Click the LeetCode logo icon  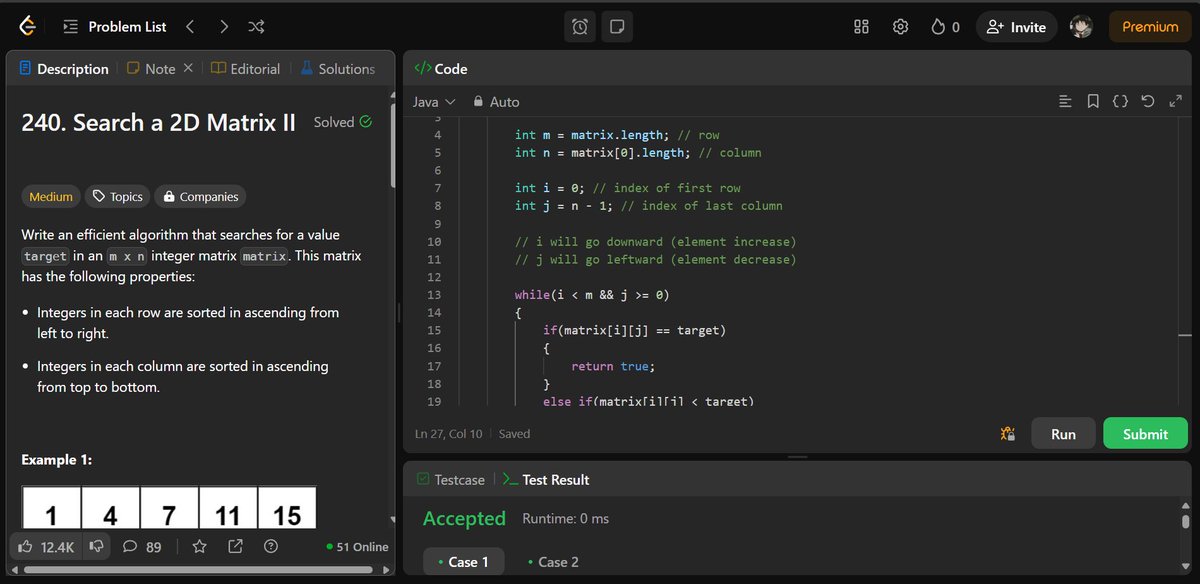point(29,27)
